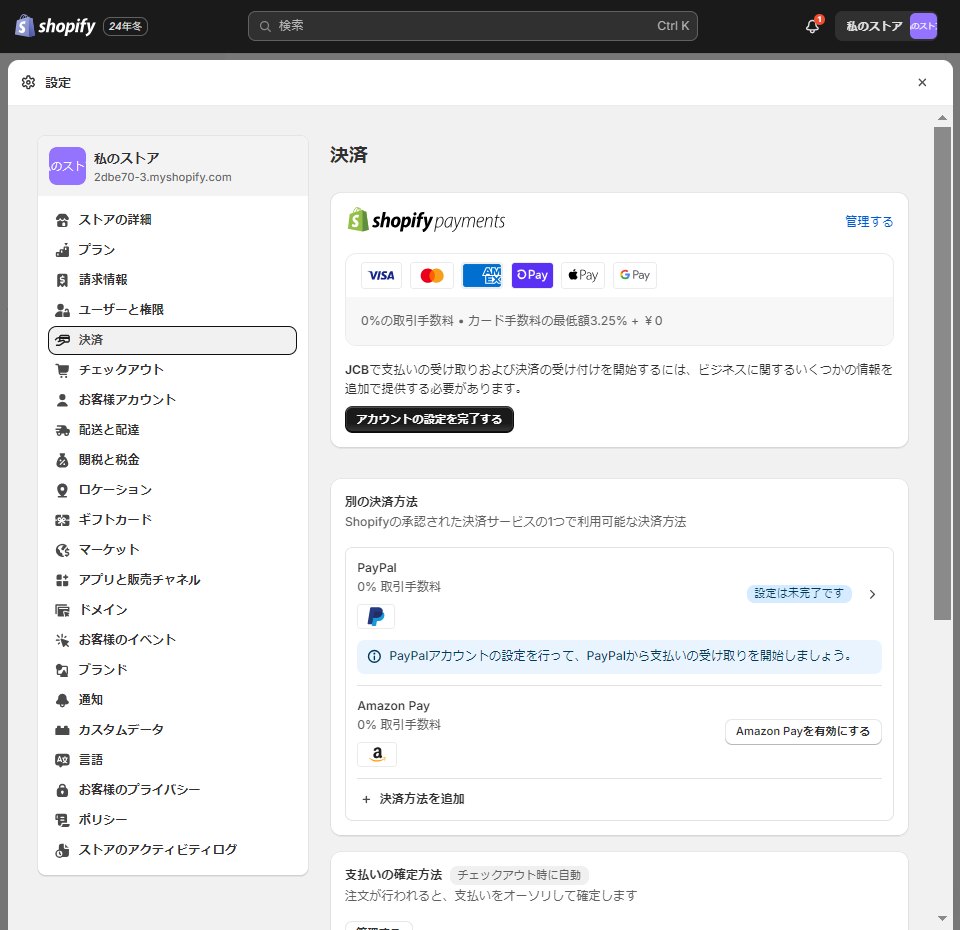Open the 私のストア account menu

tap(887, 26)
